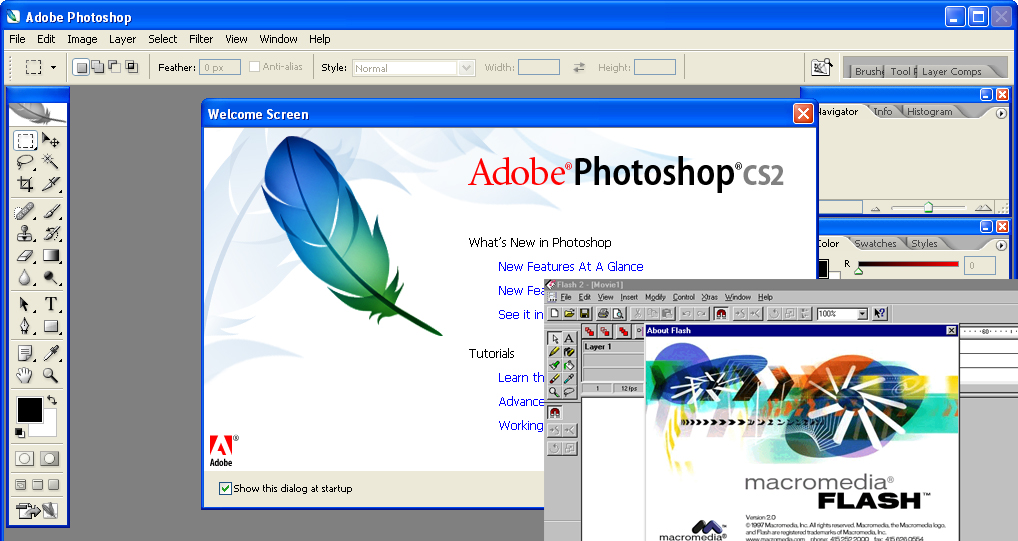Select the History Brush tool
This screenshot has height=541, width=1018.
click(51, 233)
